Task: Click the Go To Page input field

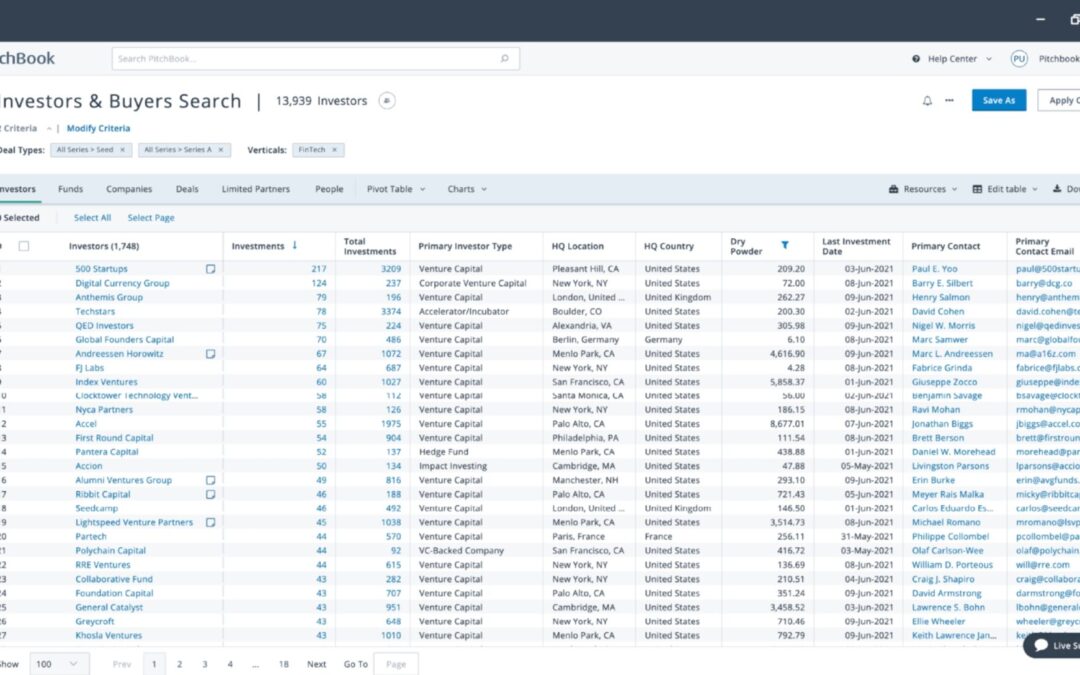Action: [x=396, y=664]
